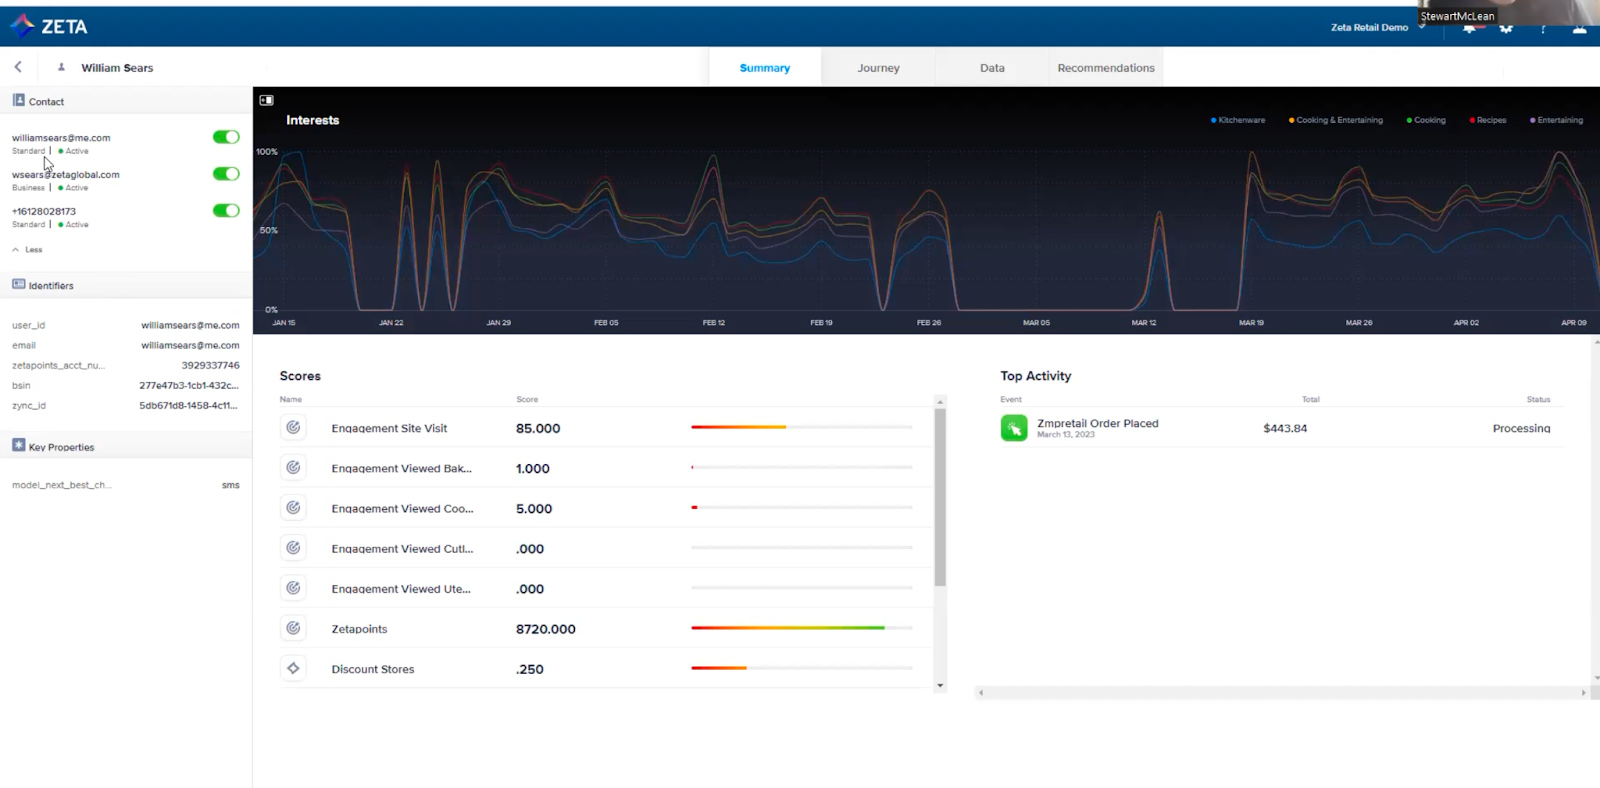Open Zmpretail Order Placed activity

click(x=1283, y=428)
